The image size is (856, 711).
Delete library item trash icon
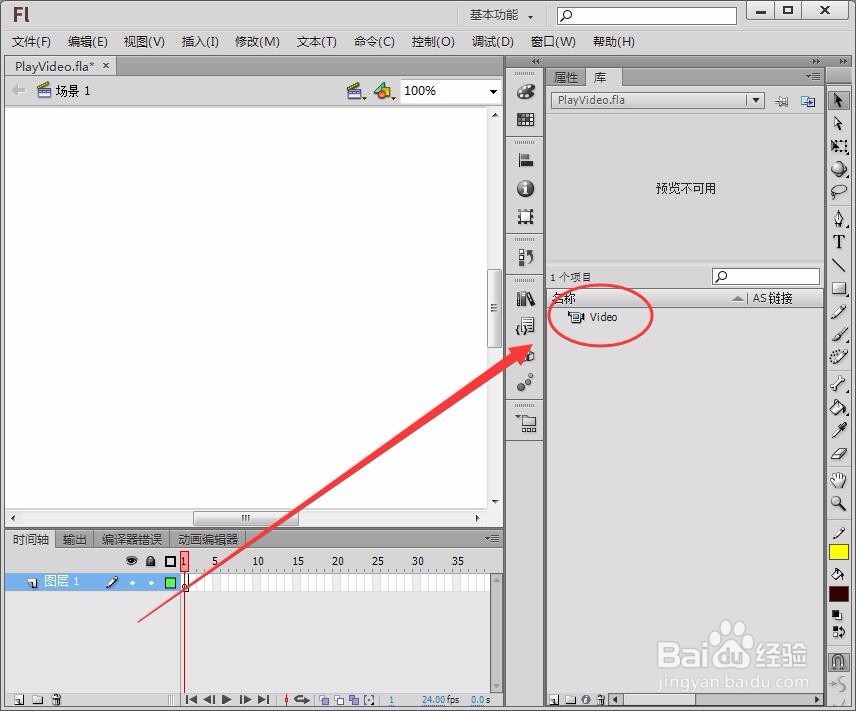[601, 700]
